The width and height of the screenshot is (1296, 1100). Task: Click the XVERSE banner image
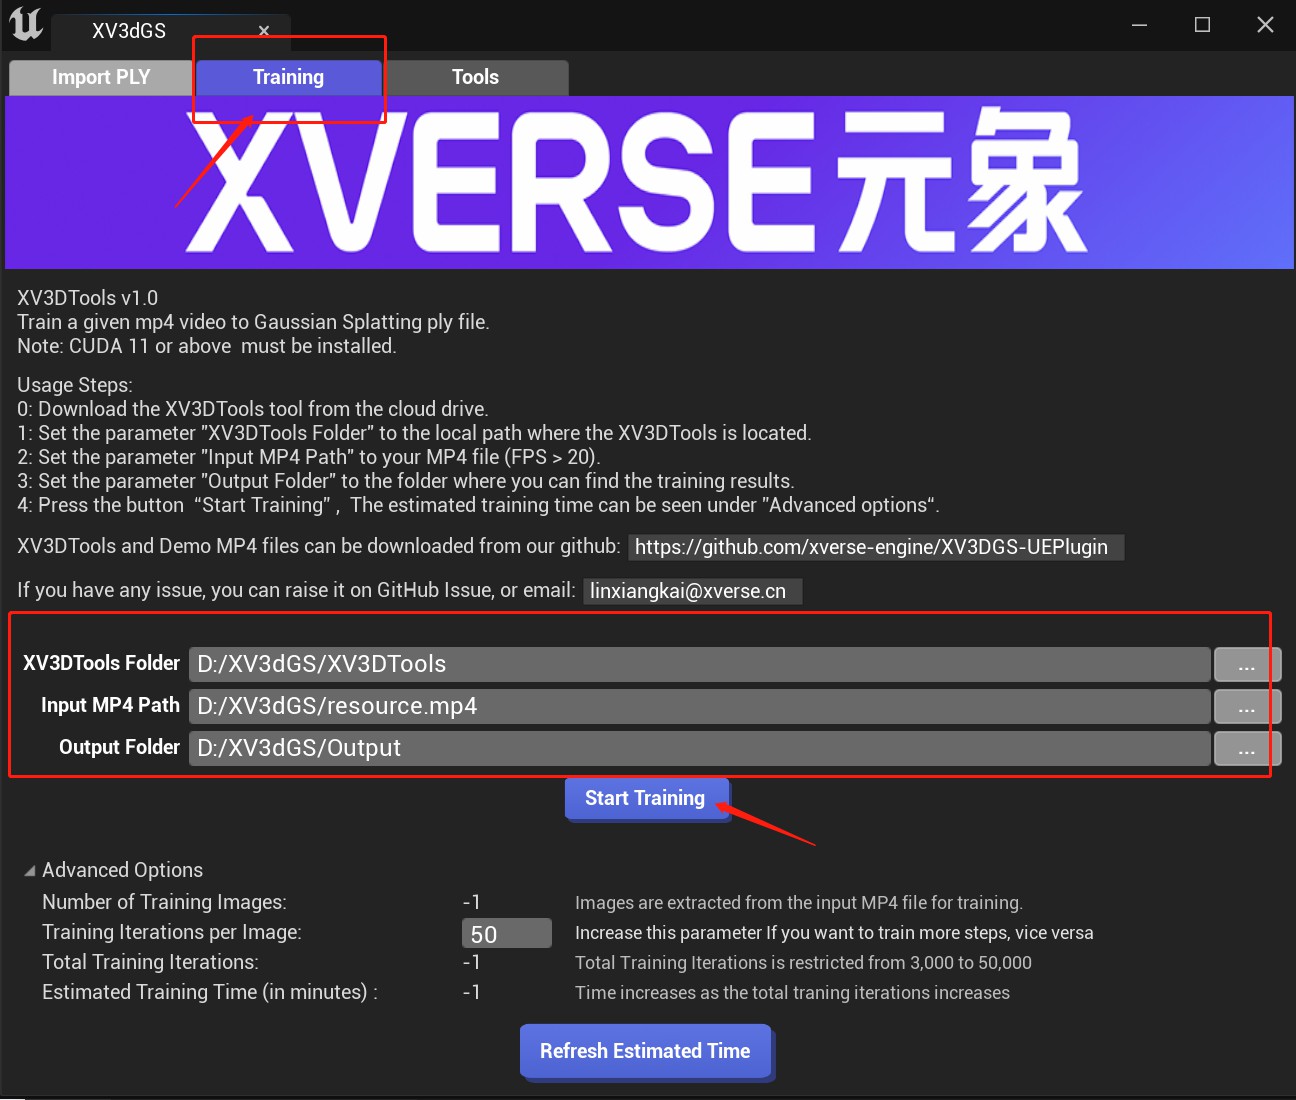(x=650, y=182)
